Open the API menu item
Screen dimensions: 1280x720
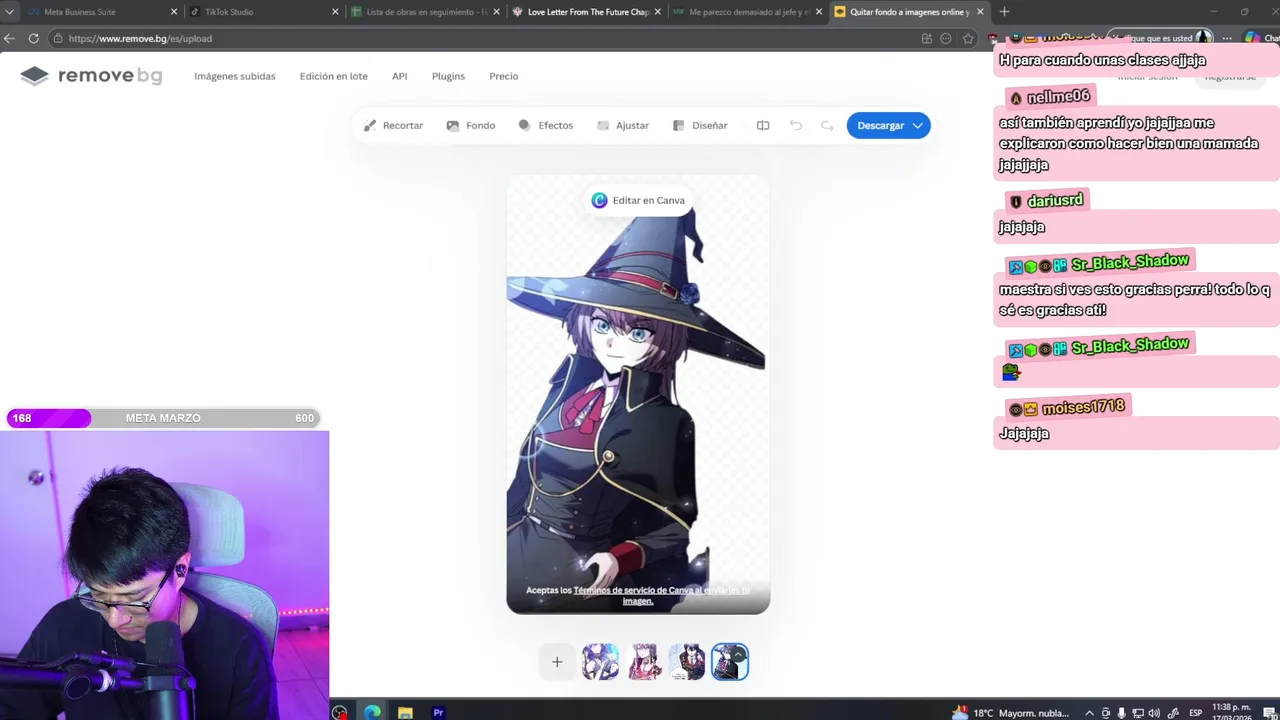tap(400, 76)
